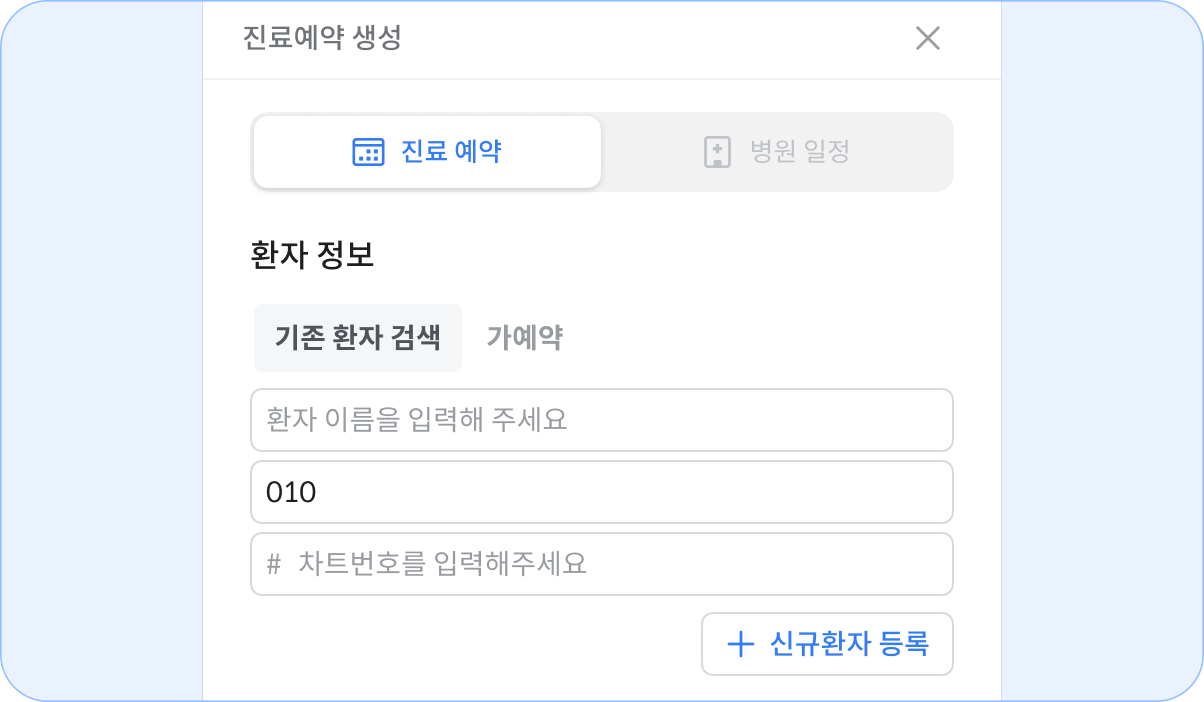
Task: Focus the 차트번호 input field
Action: click(x=602, y=564)
